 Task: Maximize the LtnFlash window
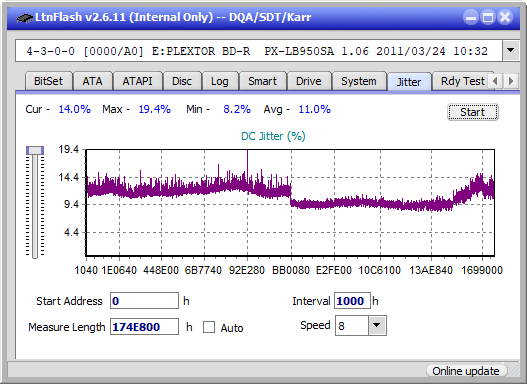tap(488, 17)
